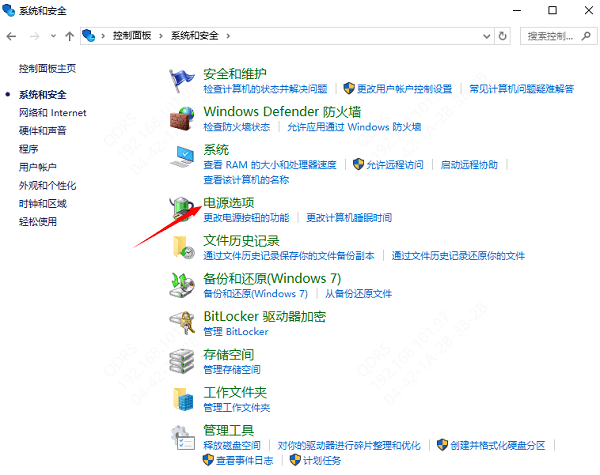600x475 pixels.
Task: Select 系统和安全 in the sidebar
Action: [42, 95]
